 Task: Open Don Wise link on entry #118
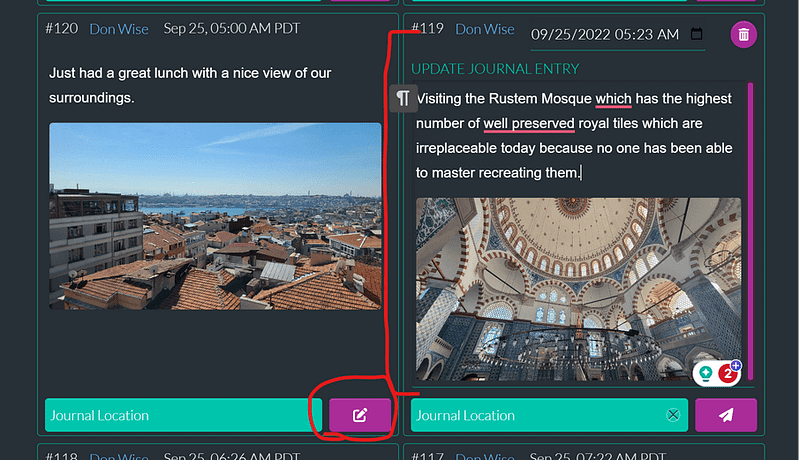pyautogui.click(x=119, y=455)
